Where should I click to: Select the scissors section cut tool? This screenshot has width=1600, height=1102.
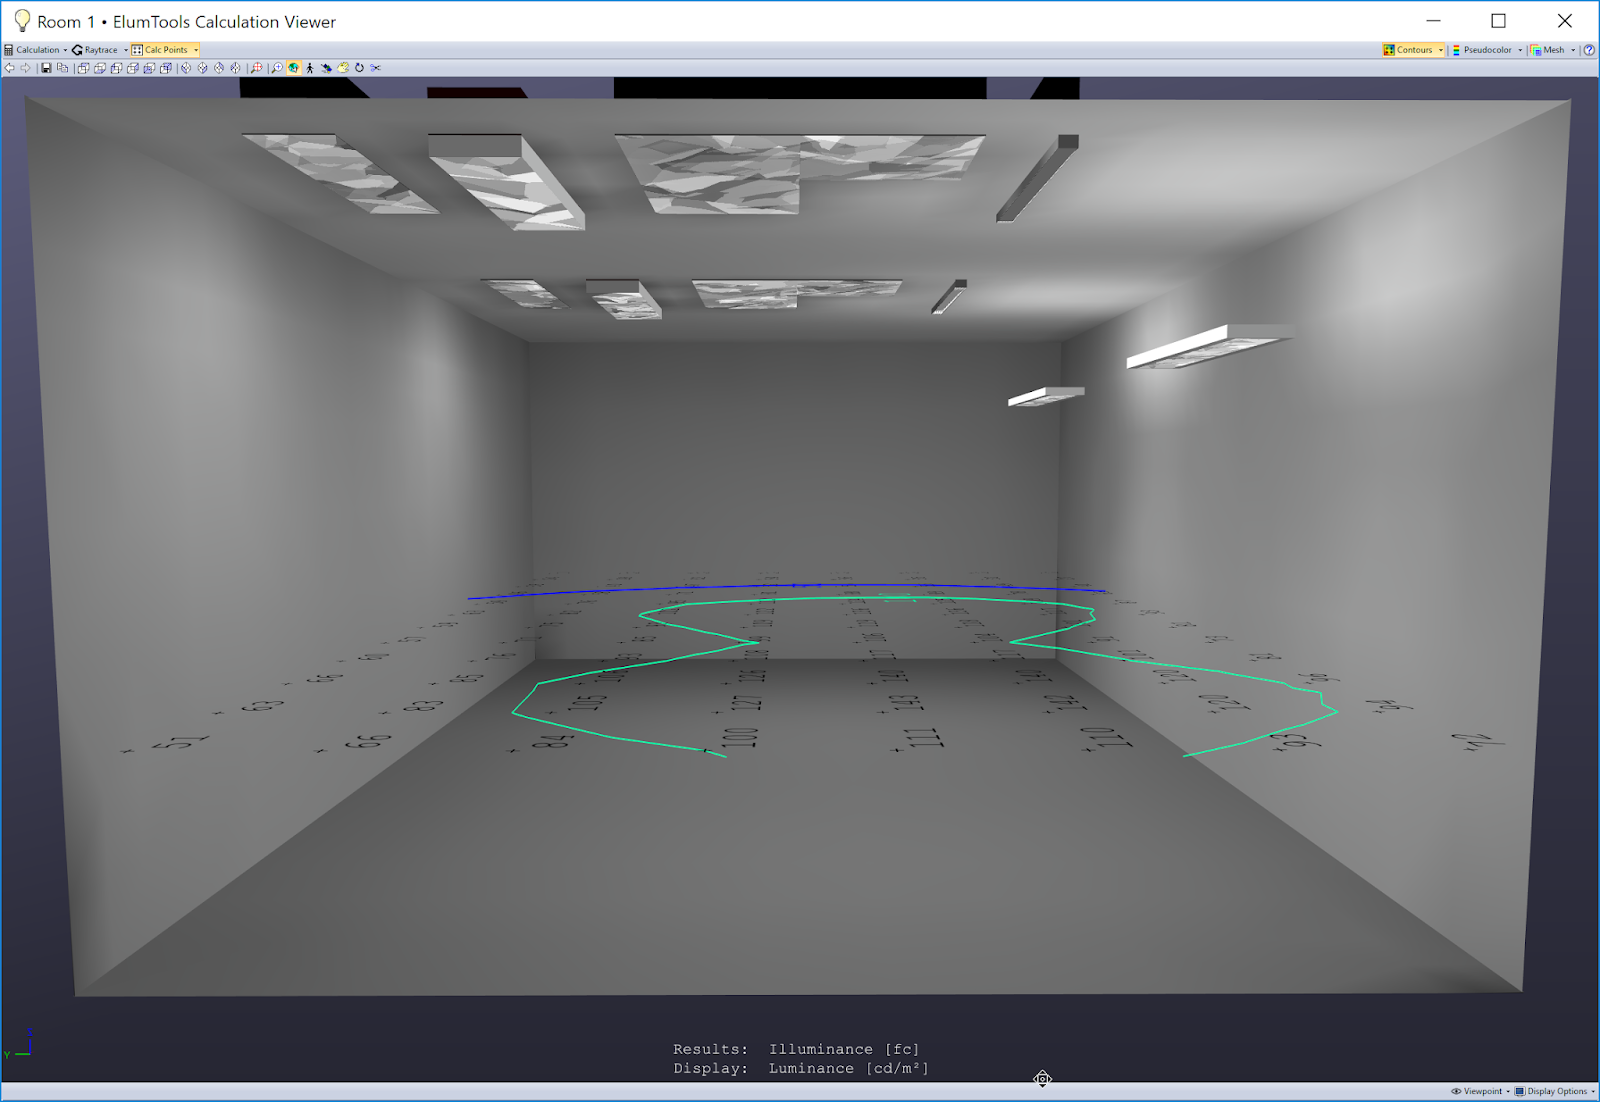[377, 68]
